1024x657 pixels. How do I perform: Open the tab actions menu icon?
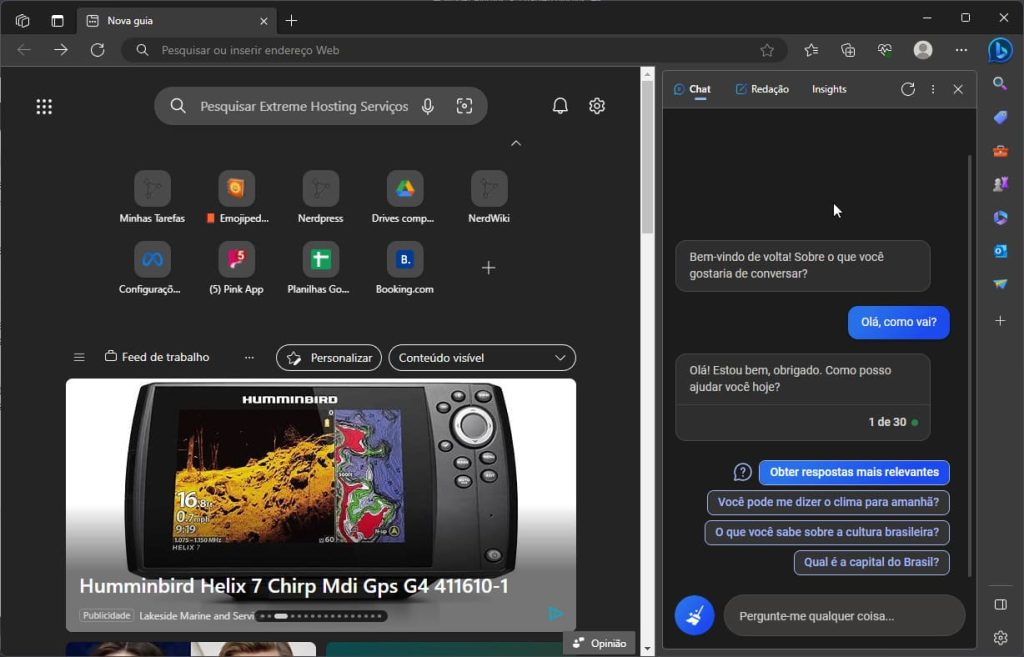[x=57, y=21]
